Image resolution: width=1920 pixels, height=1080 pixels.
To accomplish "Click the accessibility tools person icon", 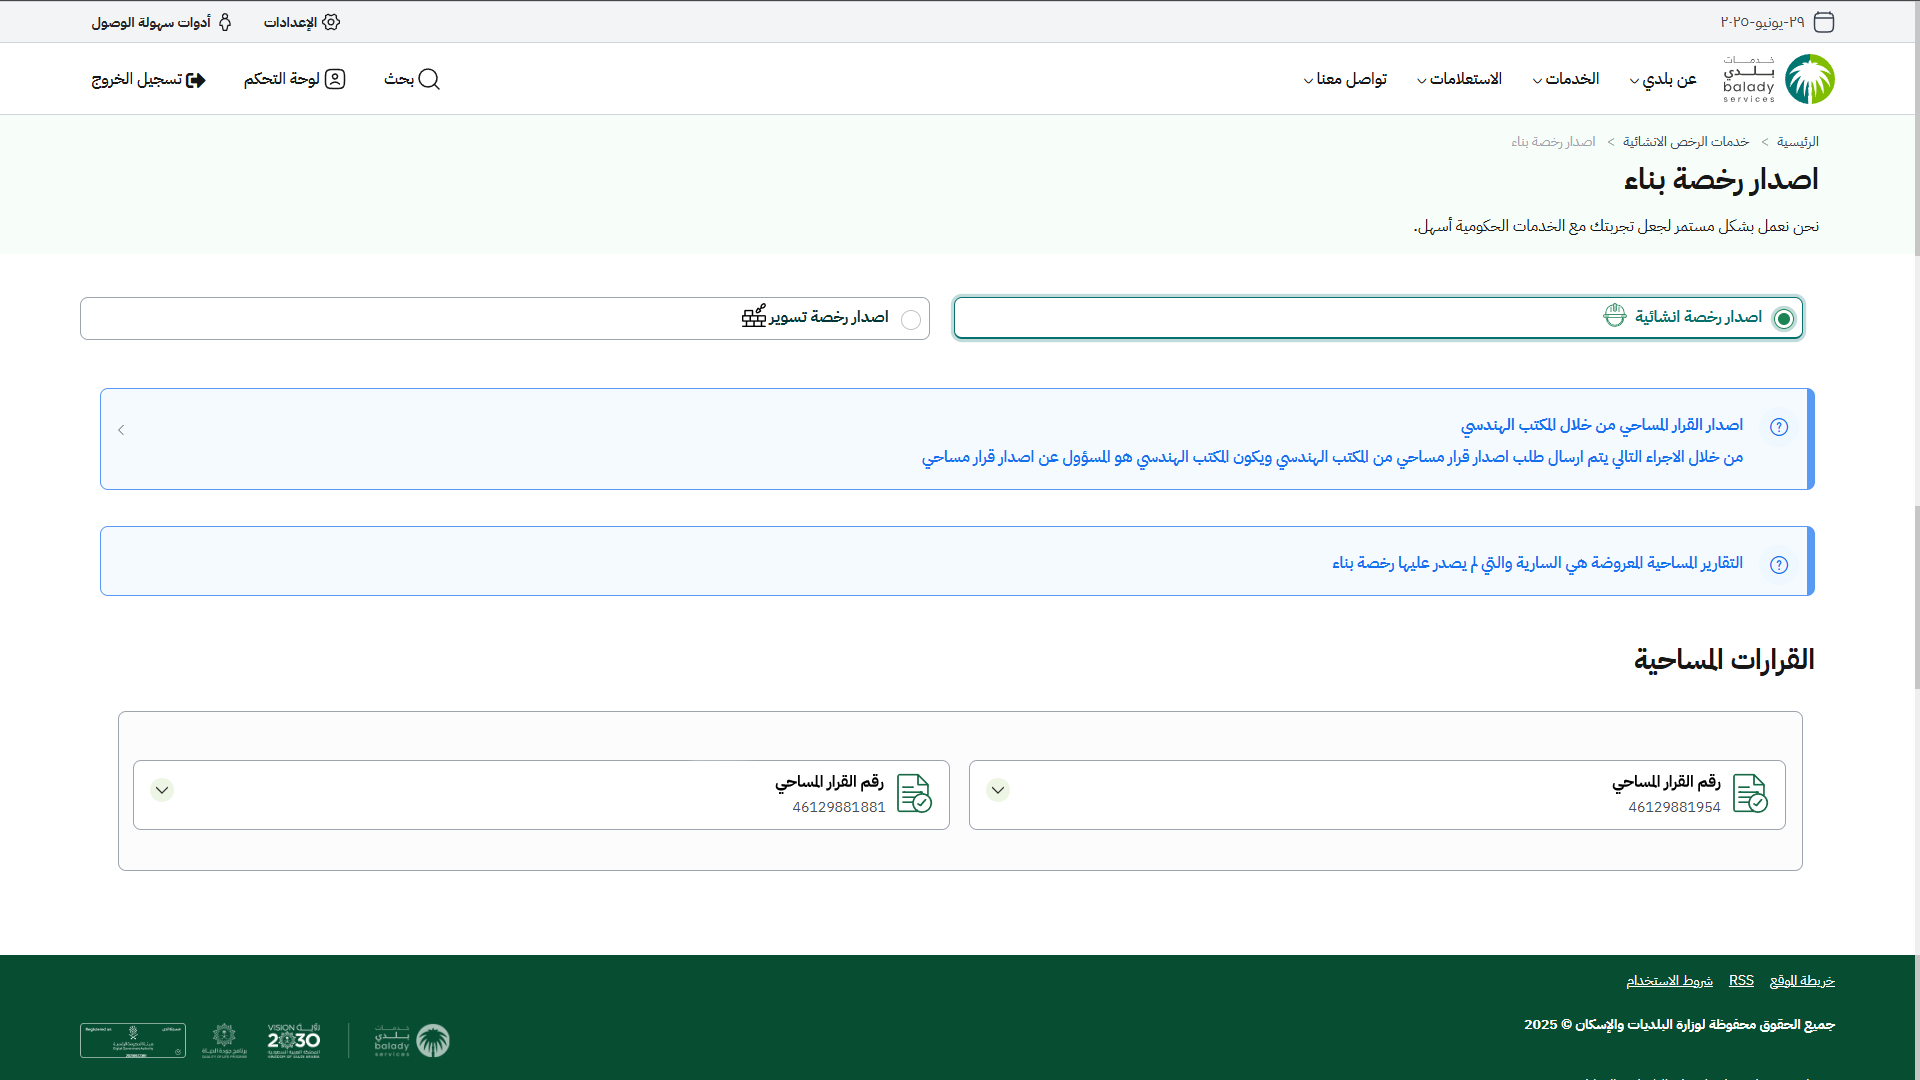I will (x=225, y=22).
